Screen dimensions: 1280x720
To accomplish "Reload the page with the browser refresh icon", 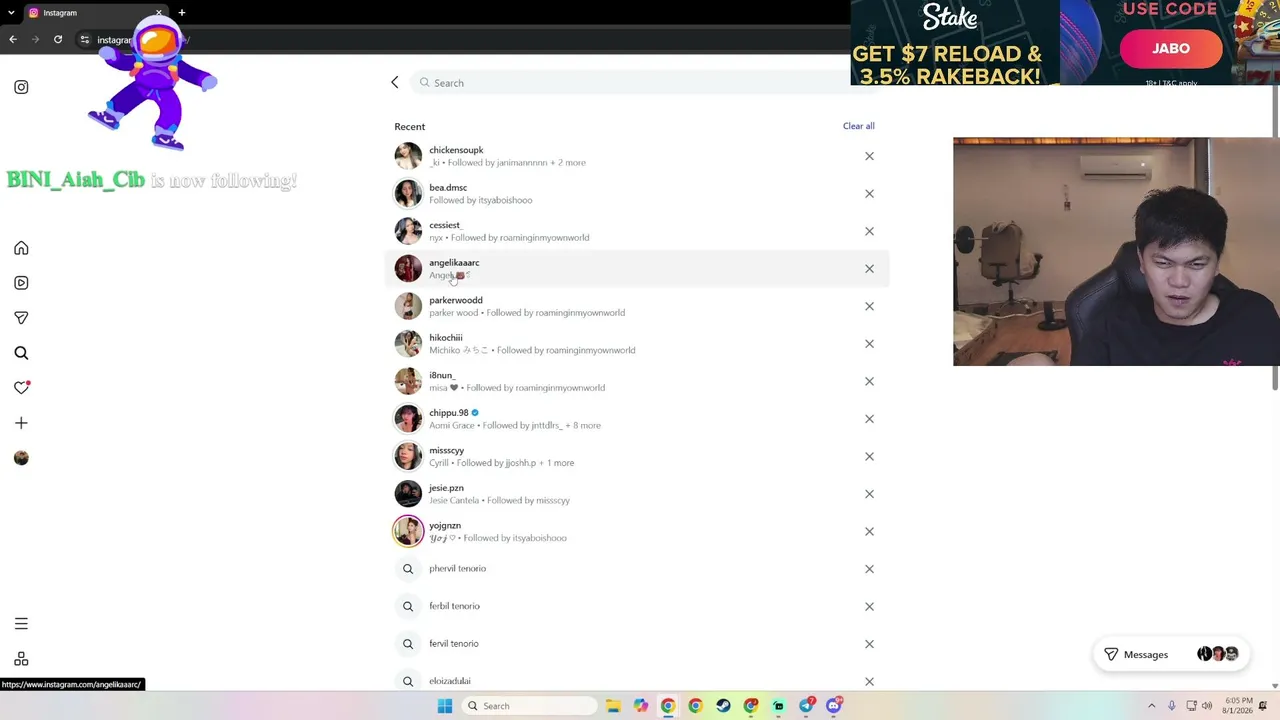I will [58, 39].
